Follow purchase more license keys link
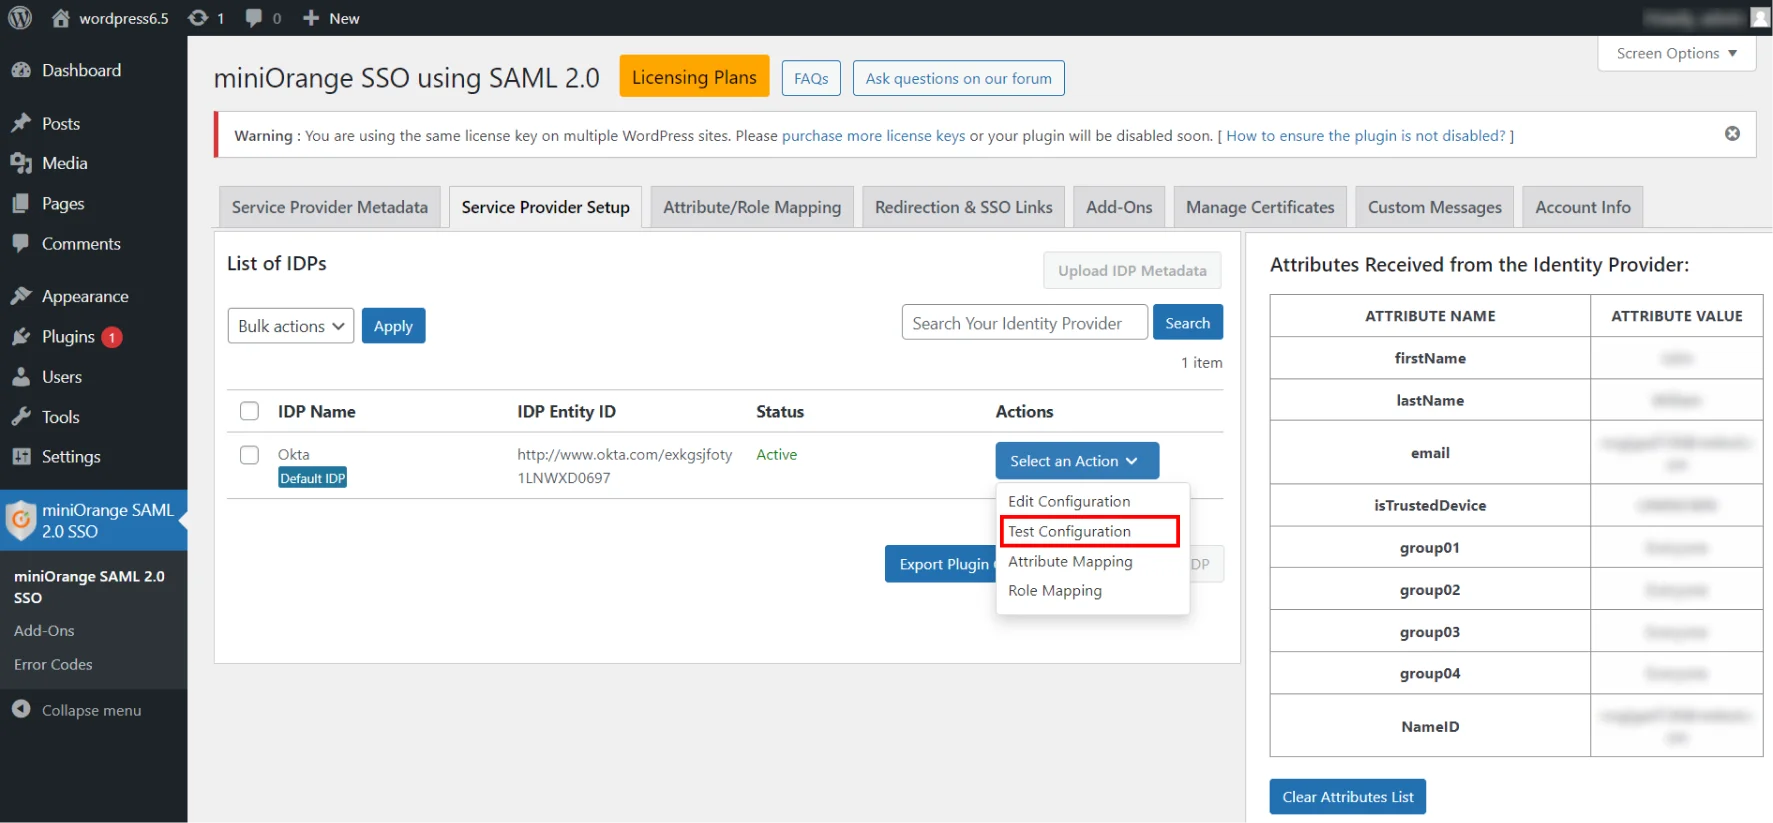 tap(874, 135)
